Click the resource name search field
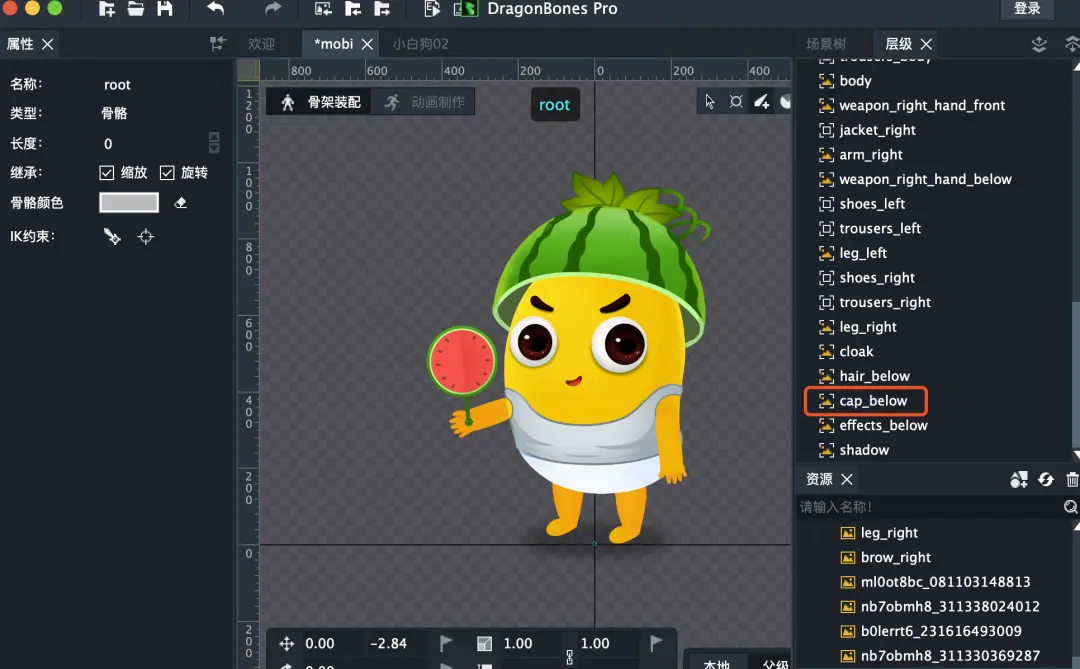The height and width of the screenshot is (669, 1080). pyautogui.click(x=930, y=507)
